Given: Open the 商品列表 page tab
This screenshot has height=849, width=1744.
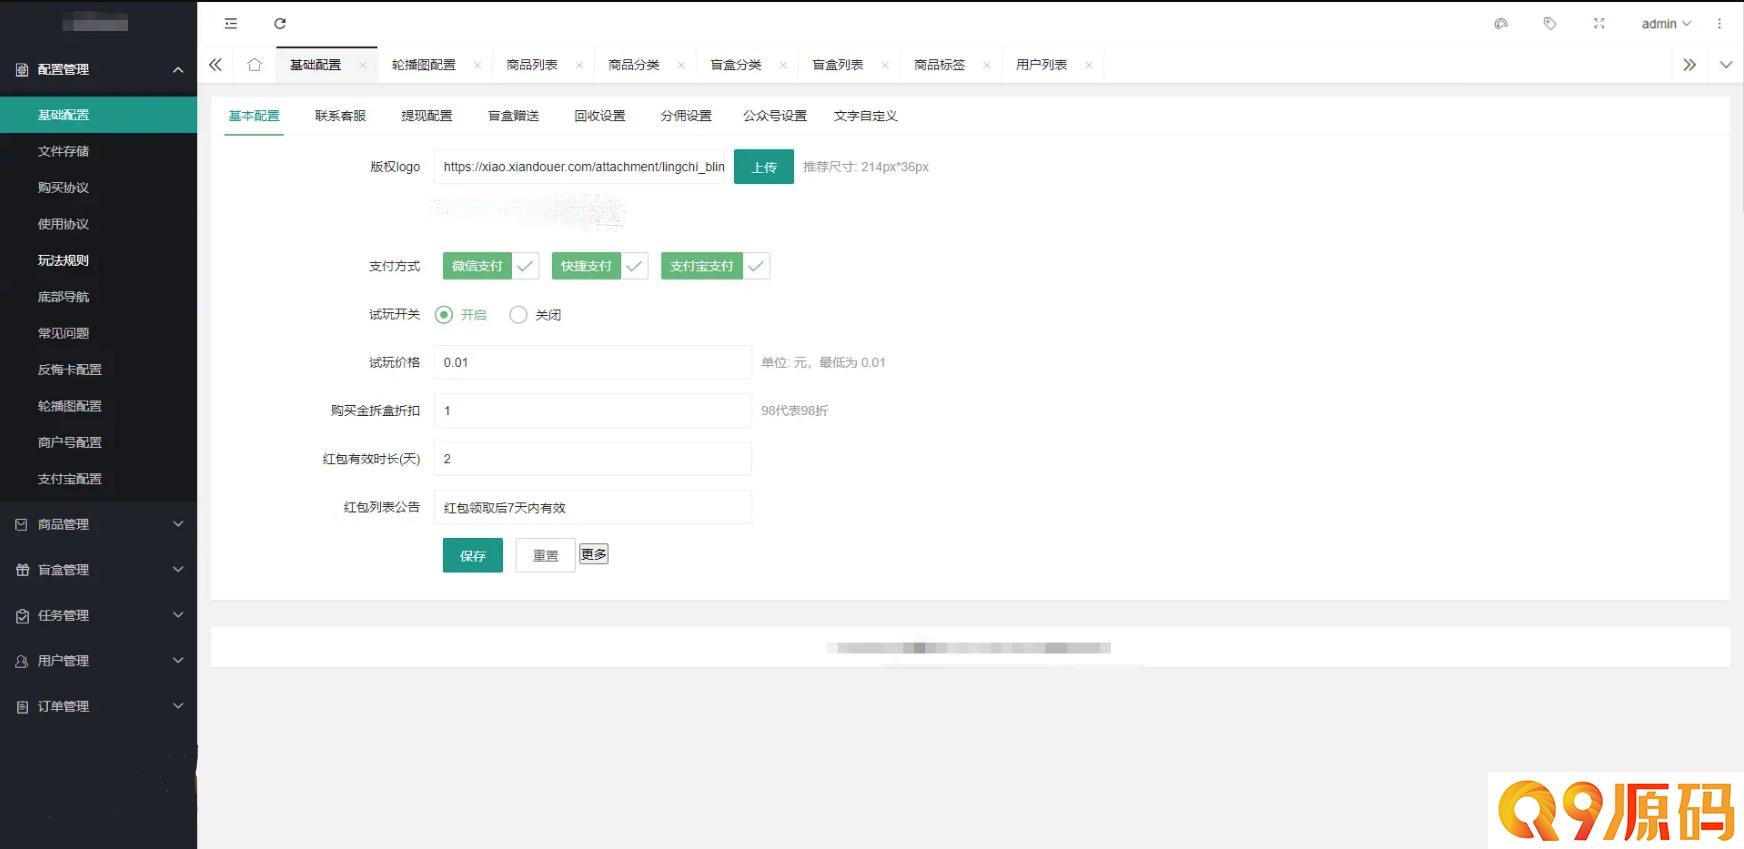Looking at the screenshot, I should (x=532, y=65).
